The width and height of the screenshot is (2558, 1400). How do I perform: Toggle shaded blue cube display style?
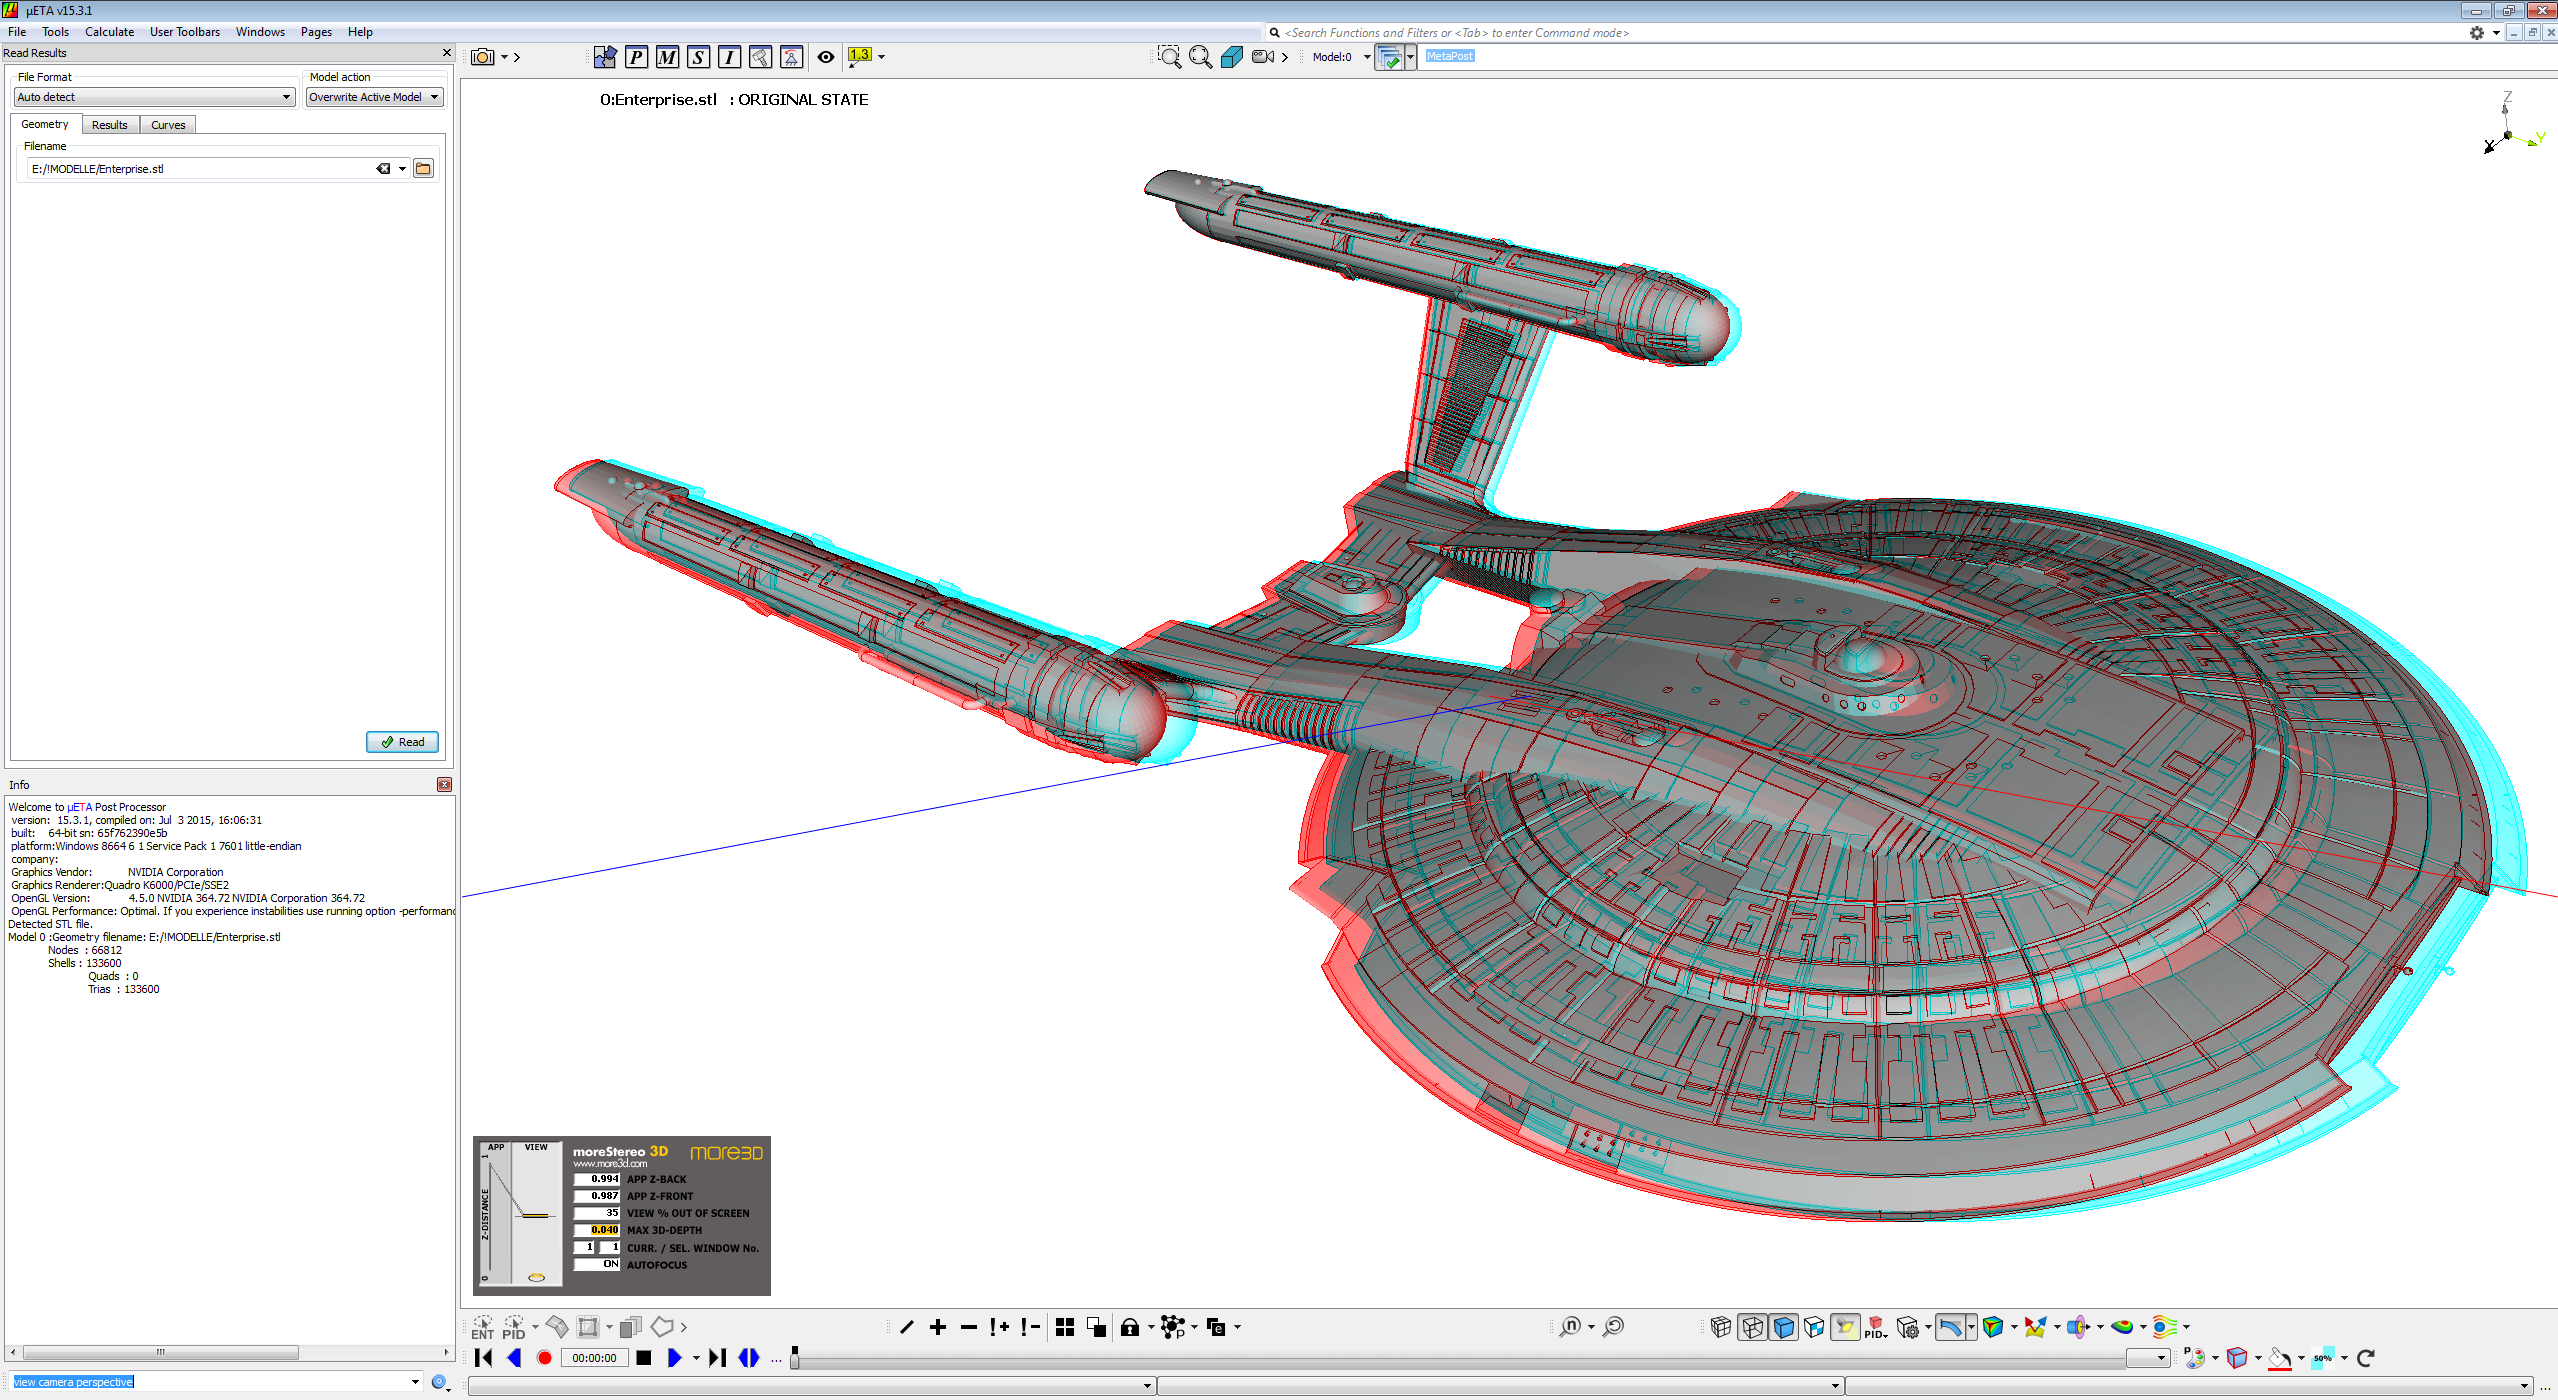(1783, 1327)
